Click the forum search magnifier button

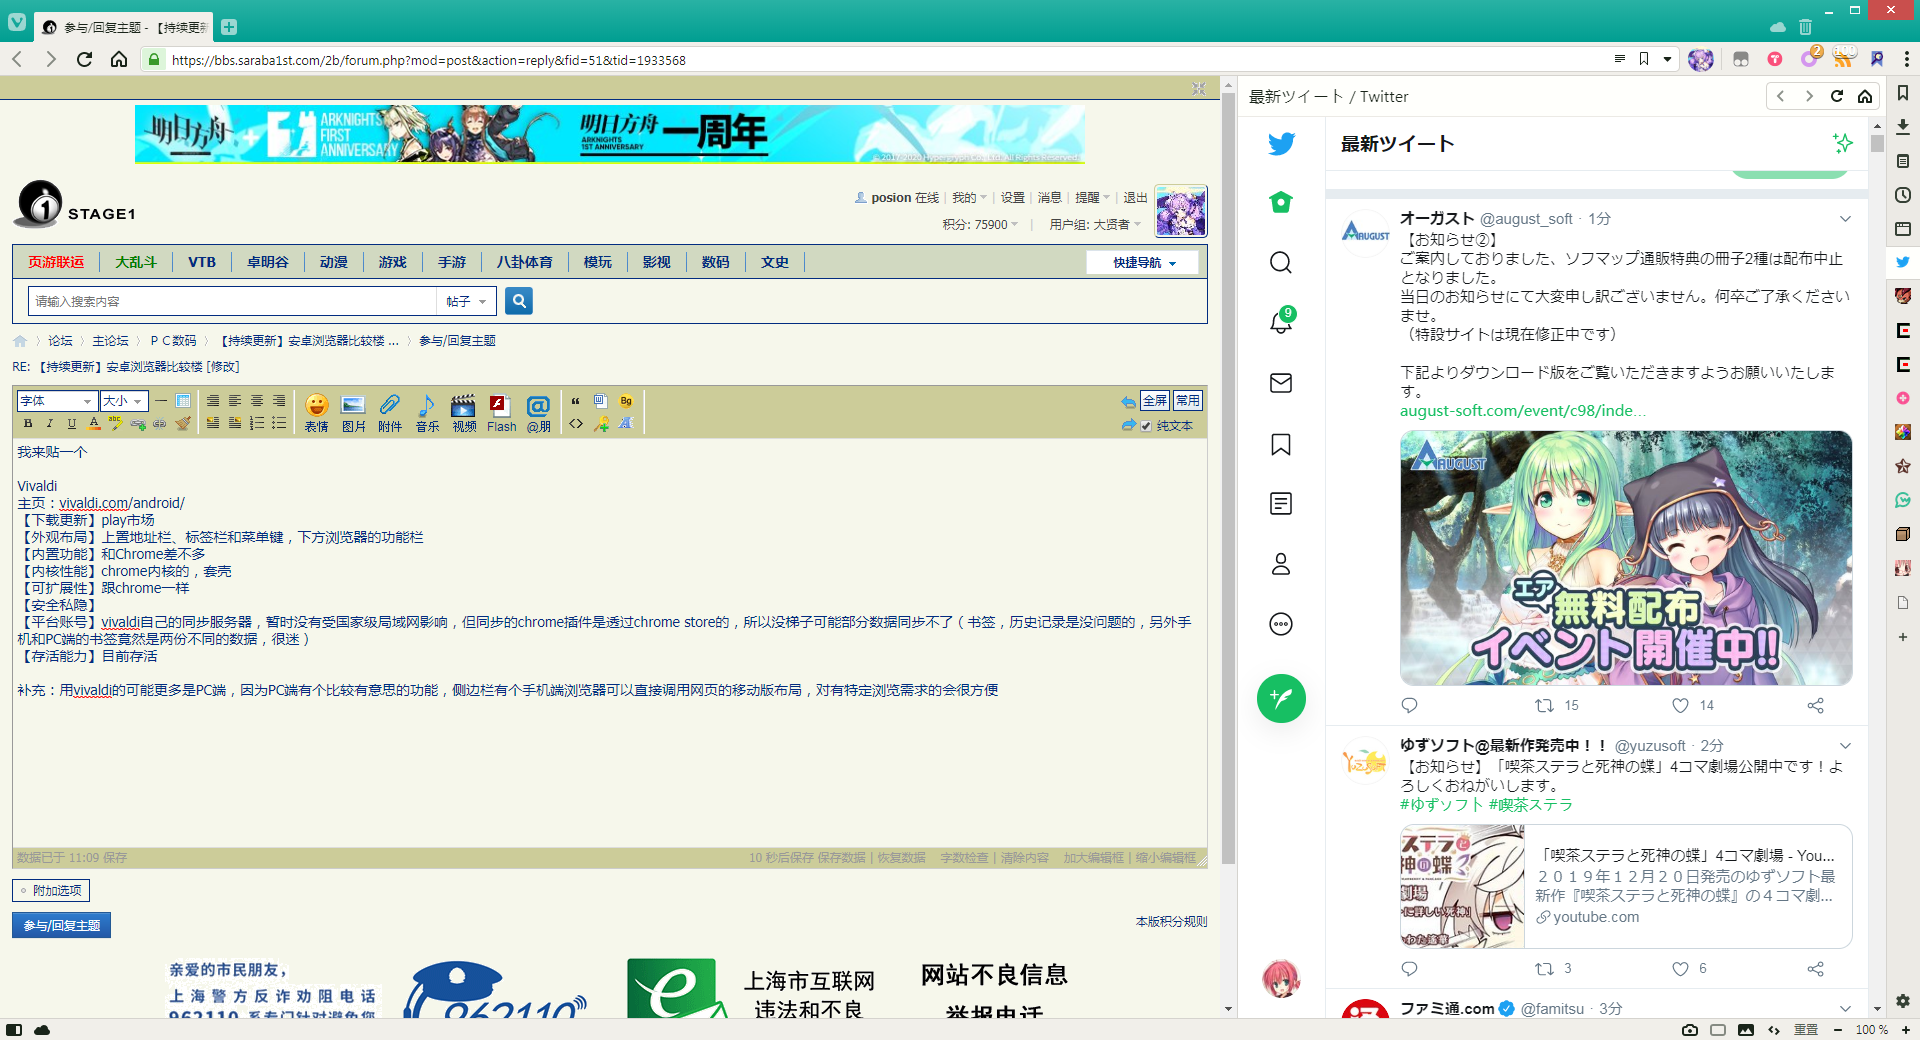click(x=519, y=301)
